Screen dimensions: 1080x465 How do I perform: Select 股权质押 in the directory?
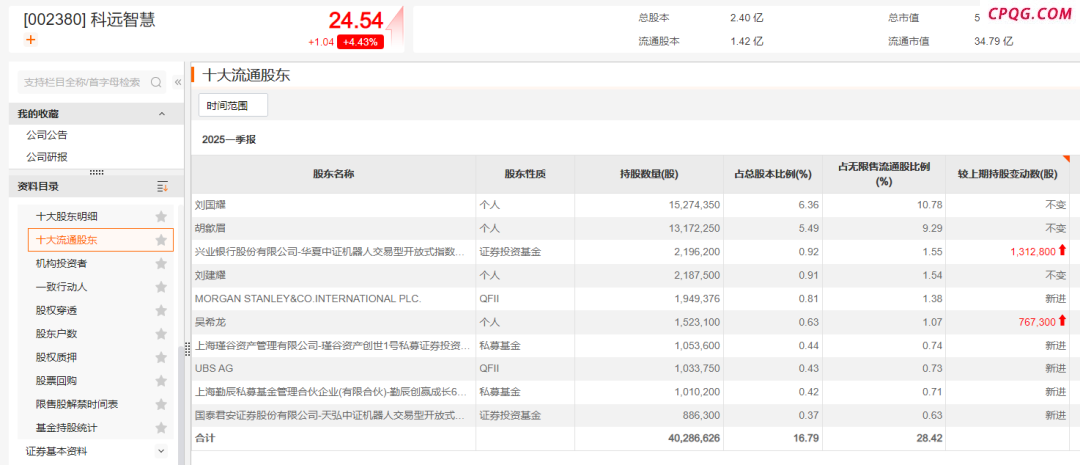56,357
